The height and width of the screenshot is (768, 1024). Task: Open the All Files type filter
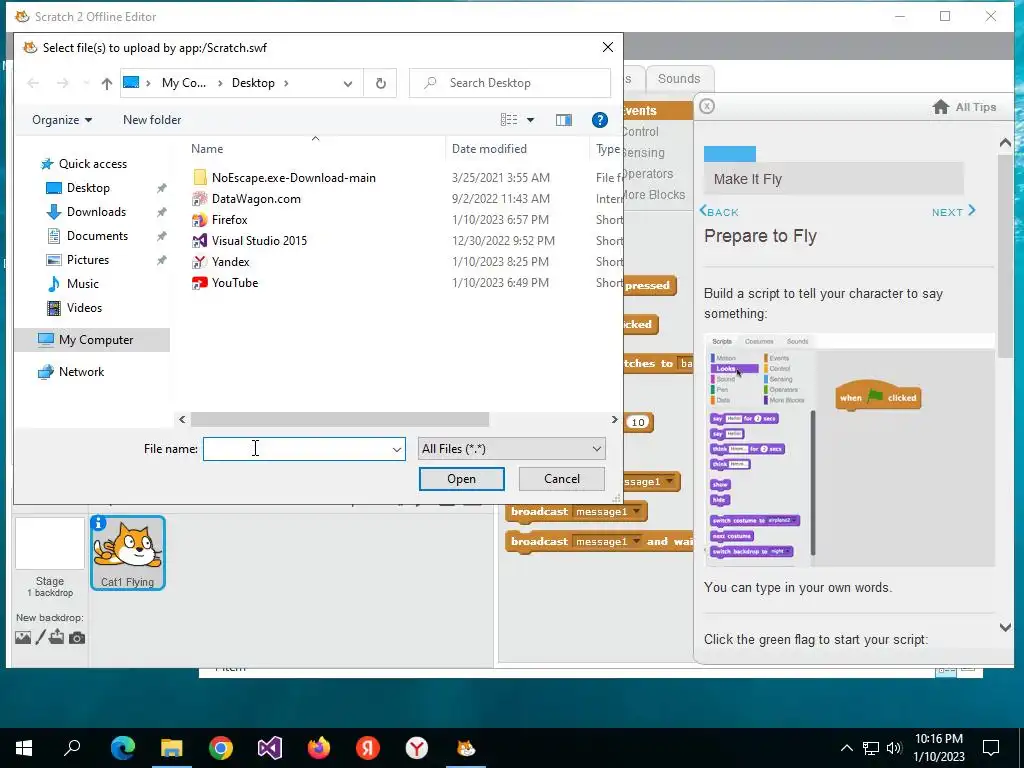pyautogui.click(x=511, y=449)
